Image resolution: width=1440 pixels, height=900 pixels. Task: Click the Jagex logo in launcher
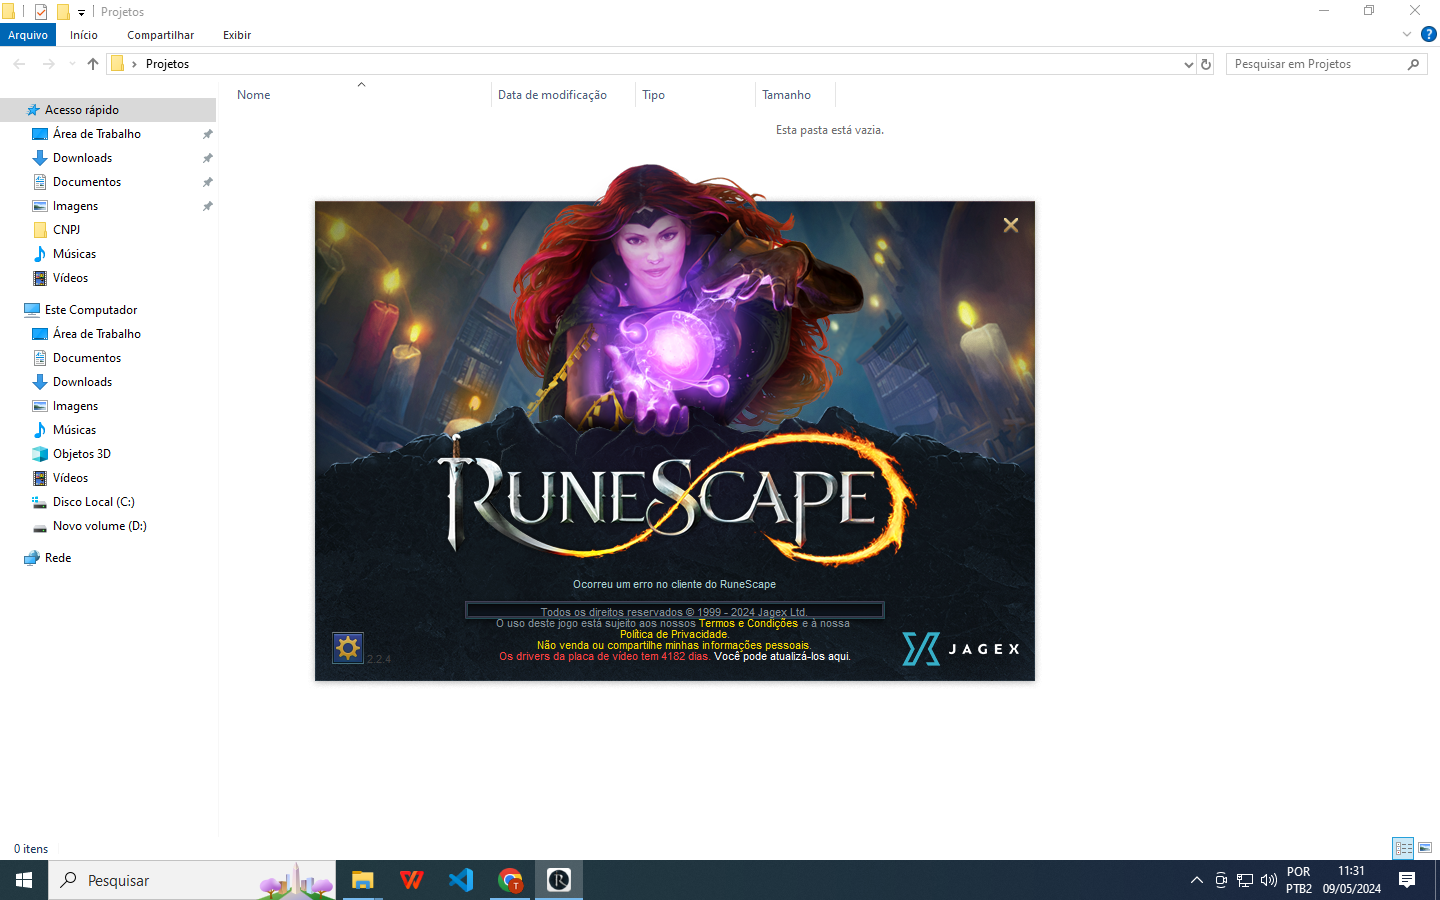click(961, 649)
